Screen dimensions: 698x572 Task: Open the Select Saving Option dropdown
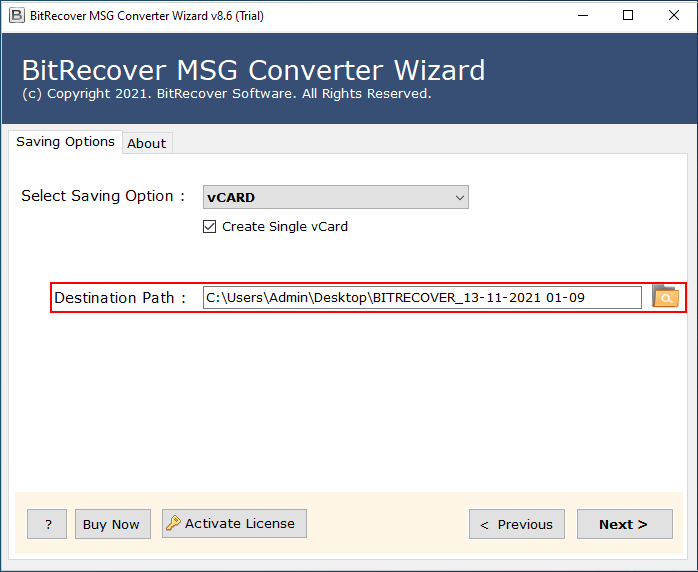click(336, 197)
